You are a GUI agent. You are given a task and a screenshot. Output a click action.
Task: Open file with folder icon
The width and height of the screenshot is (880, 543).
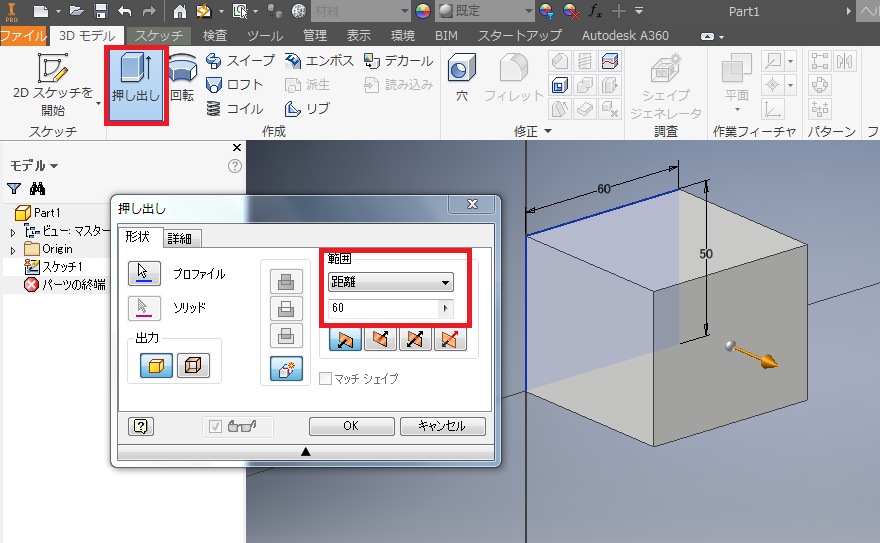click(76, 11)
